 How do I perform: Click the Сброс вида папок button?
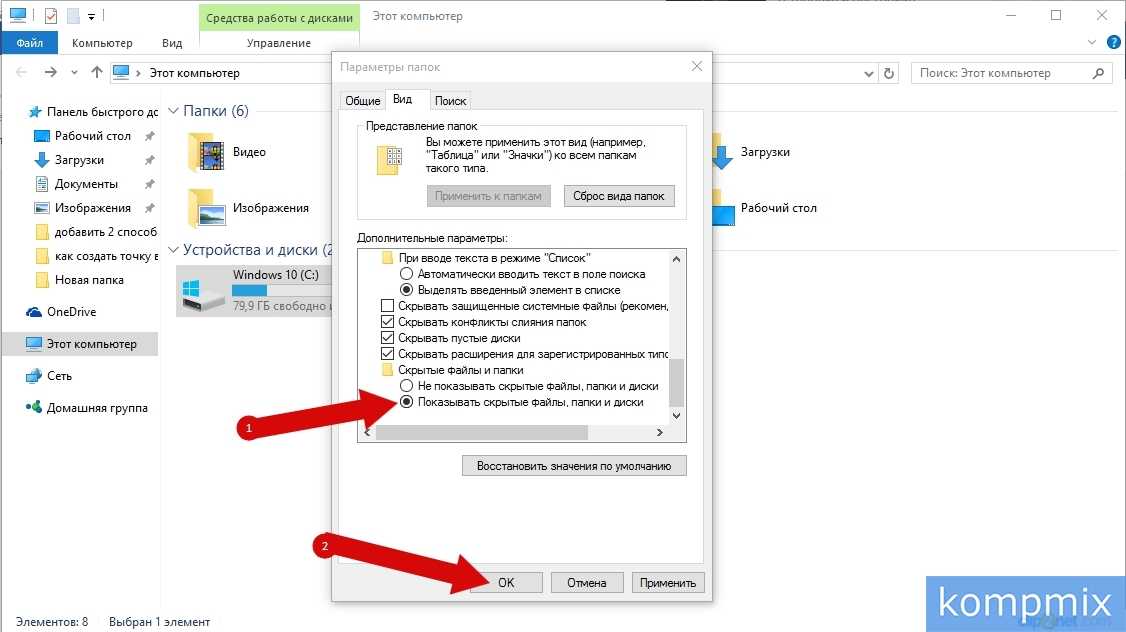click(618, 196)
